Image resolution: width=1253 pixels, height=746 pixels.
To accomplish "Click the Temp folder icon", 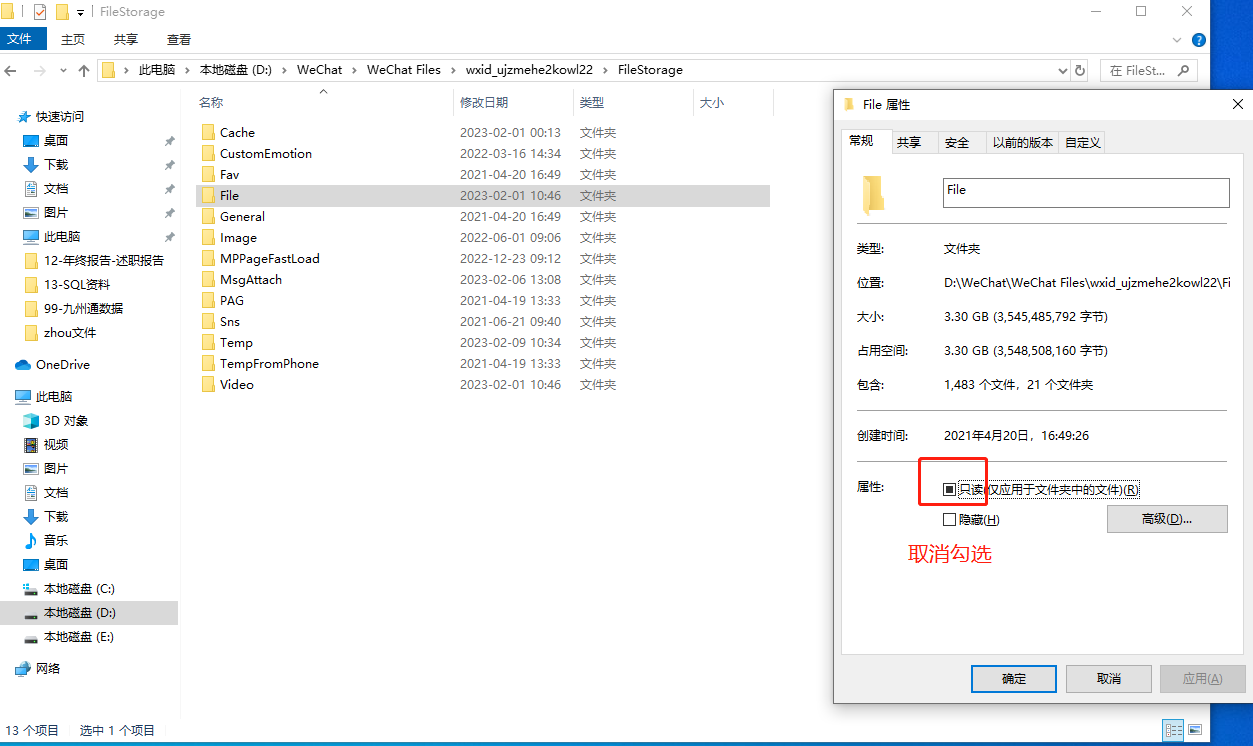I will click(208, 342).
